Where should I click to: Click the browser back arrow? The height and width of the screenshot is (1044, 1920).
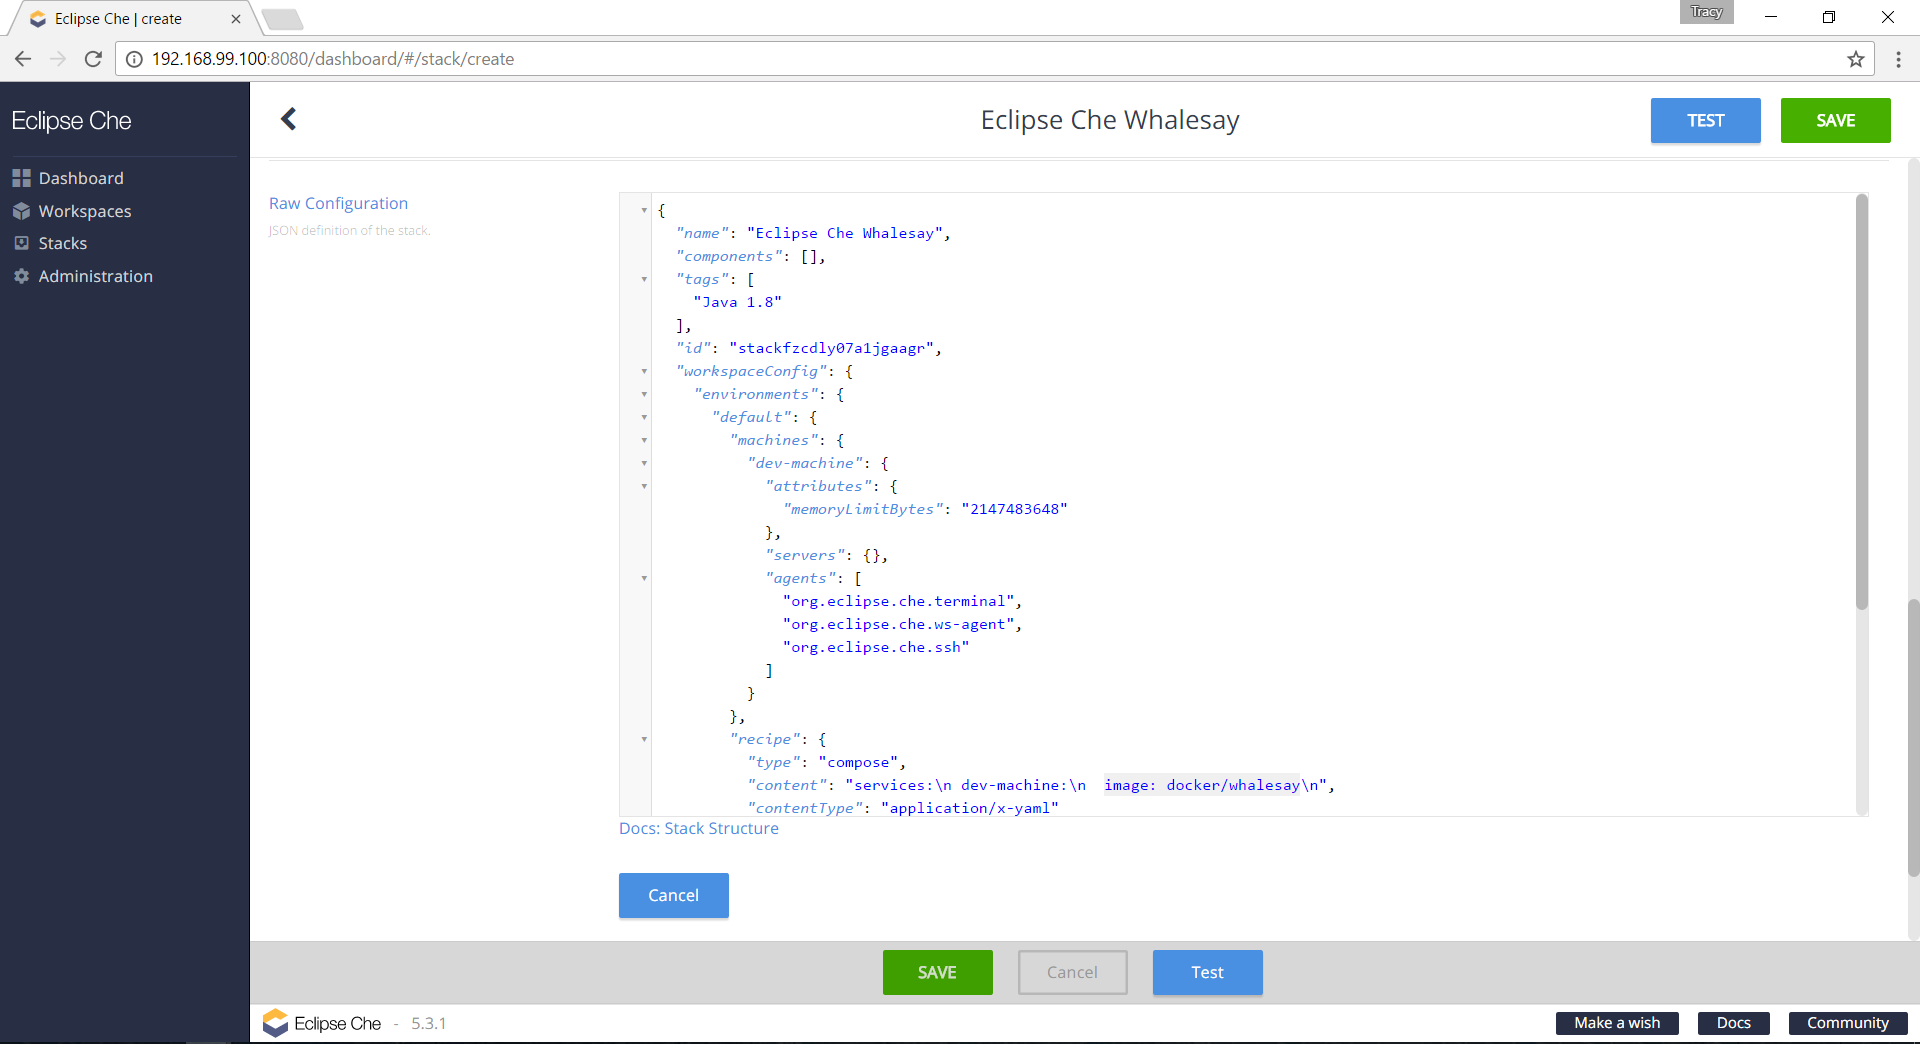pos(23,59)
